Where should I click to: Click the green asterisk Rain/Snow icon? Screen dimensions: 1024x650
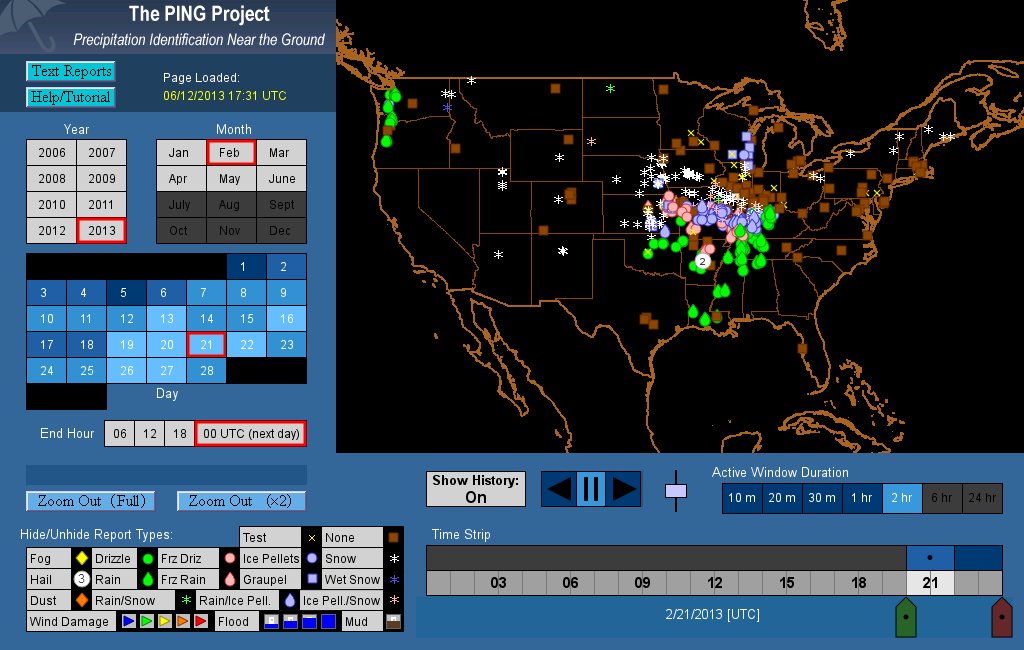[x=186, y=600]
